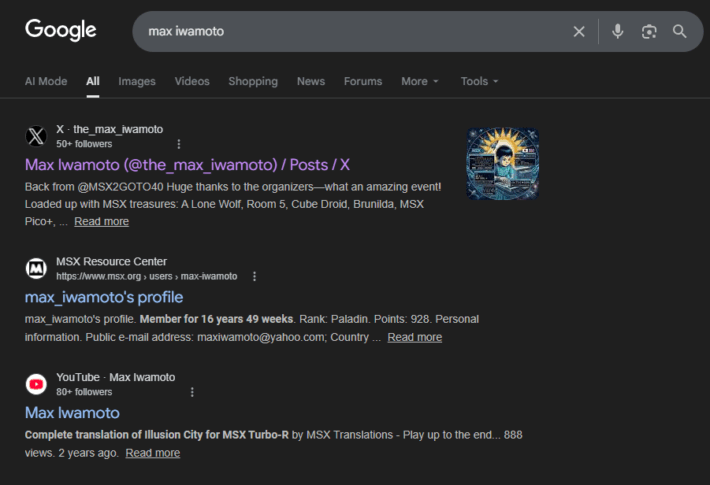This screenshot has height=485, width=710.
Task: Switch to Videos tab
Action: pyautogui.click(x=192, y=81)
